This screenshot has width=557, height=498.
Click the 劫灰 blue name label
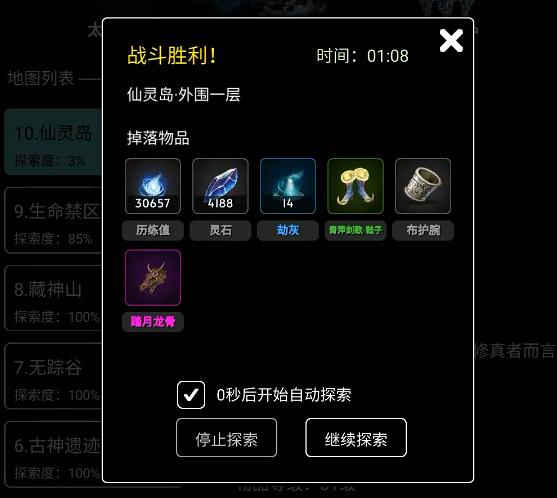pos(288,231)
